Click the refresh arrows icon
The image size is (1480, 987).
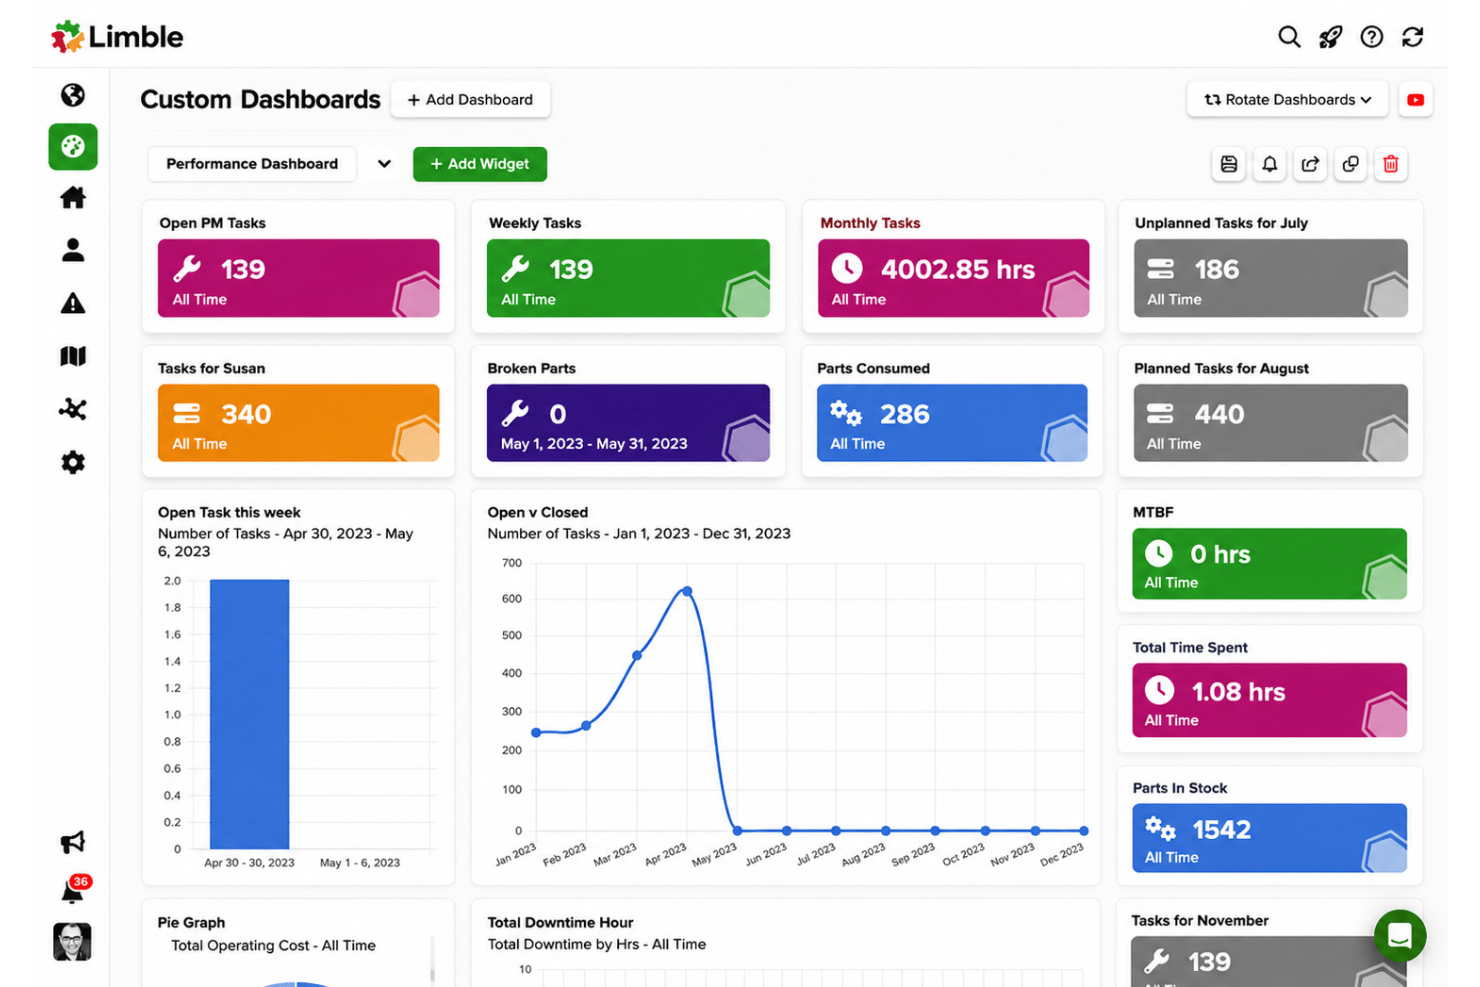click(x=1412, y=37)
